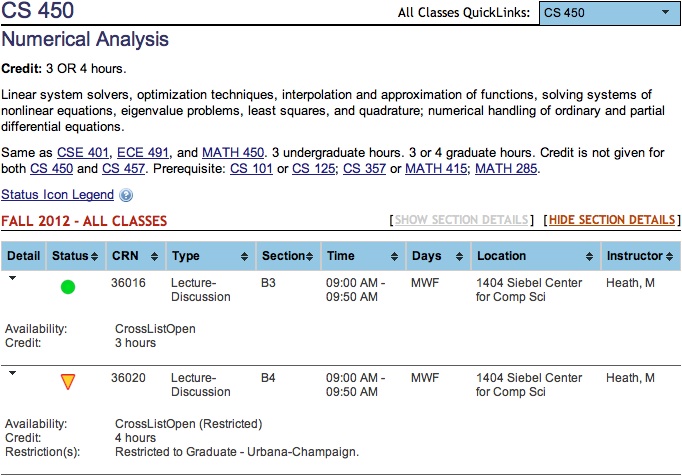Follow the ECE 491 course link
Screen dimensions: 682x476
tap(141, 152)
